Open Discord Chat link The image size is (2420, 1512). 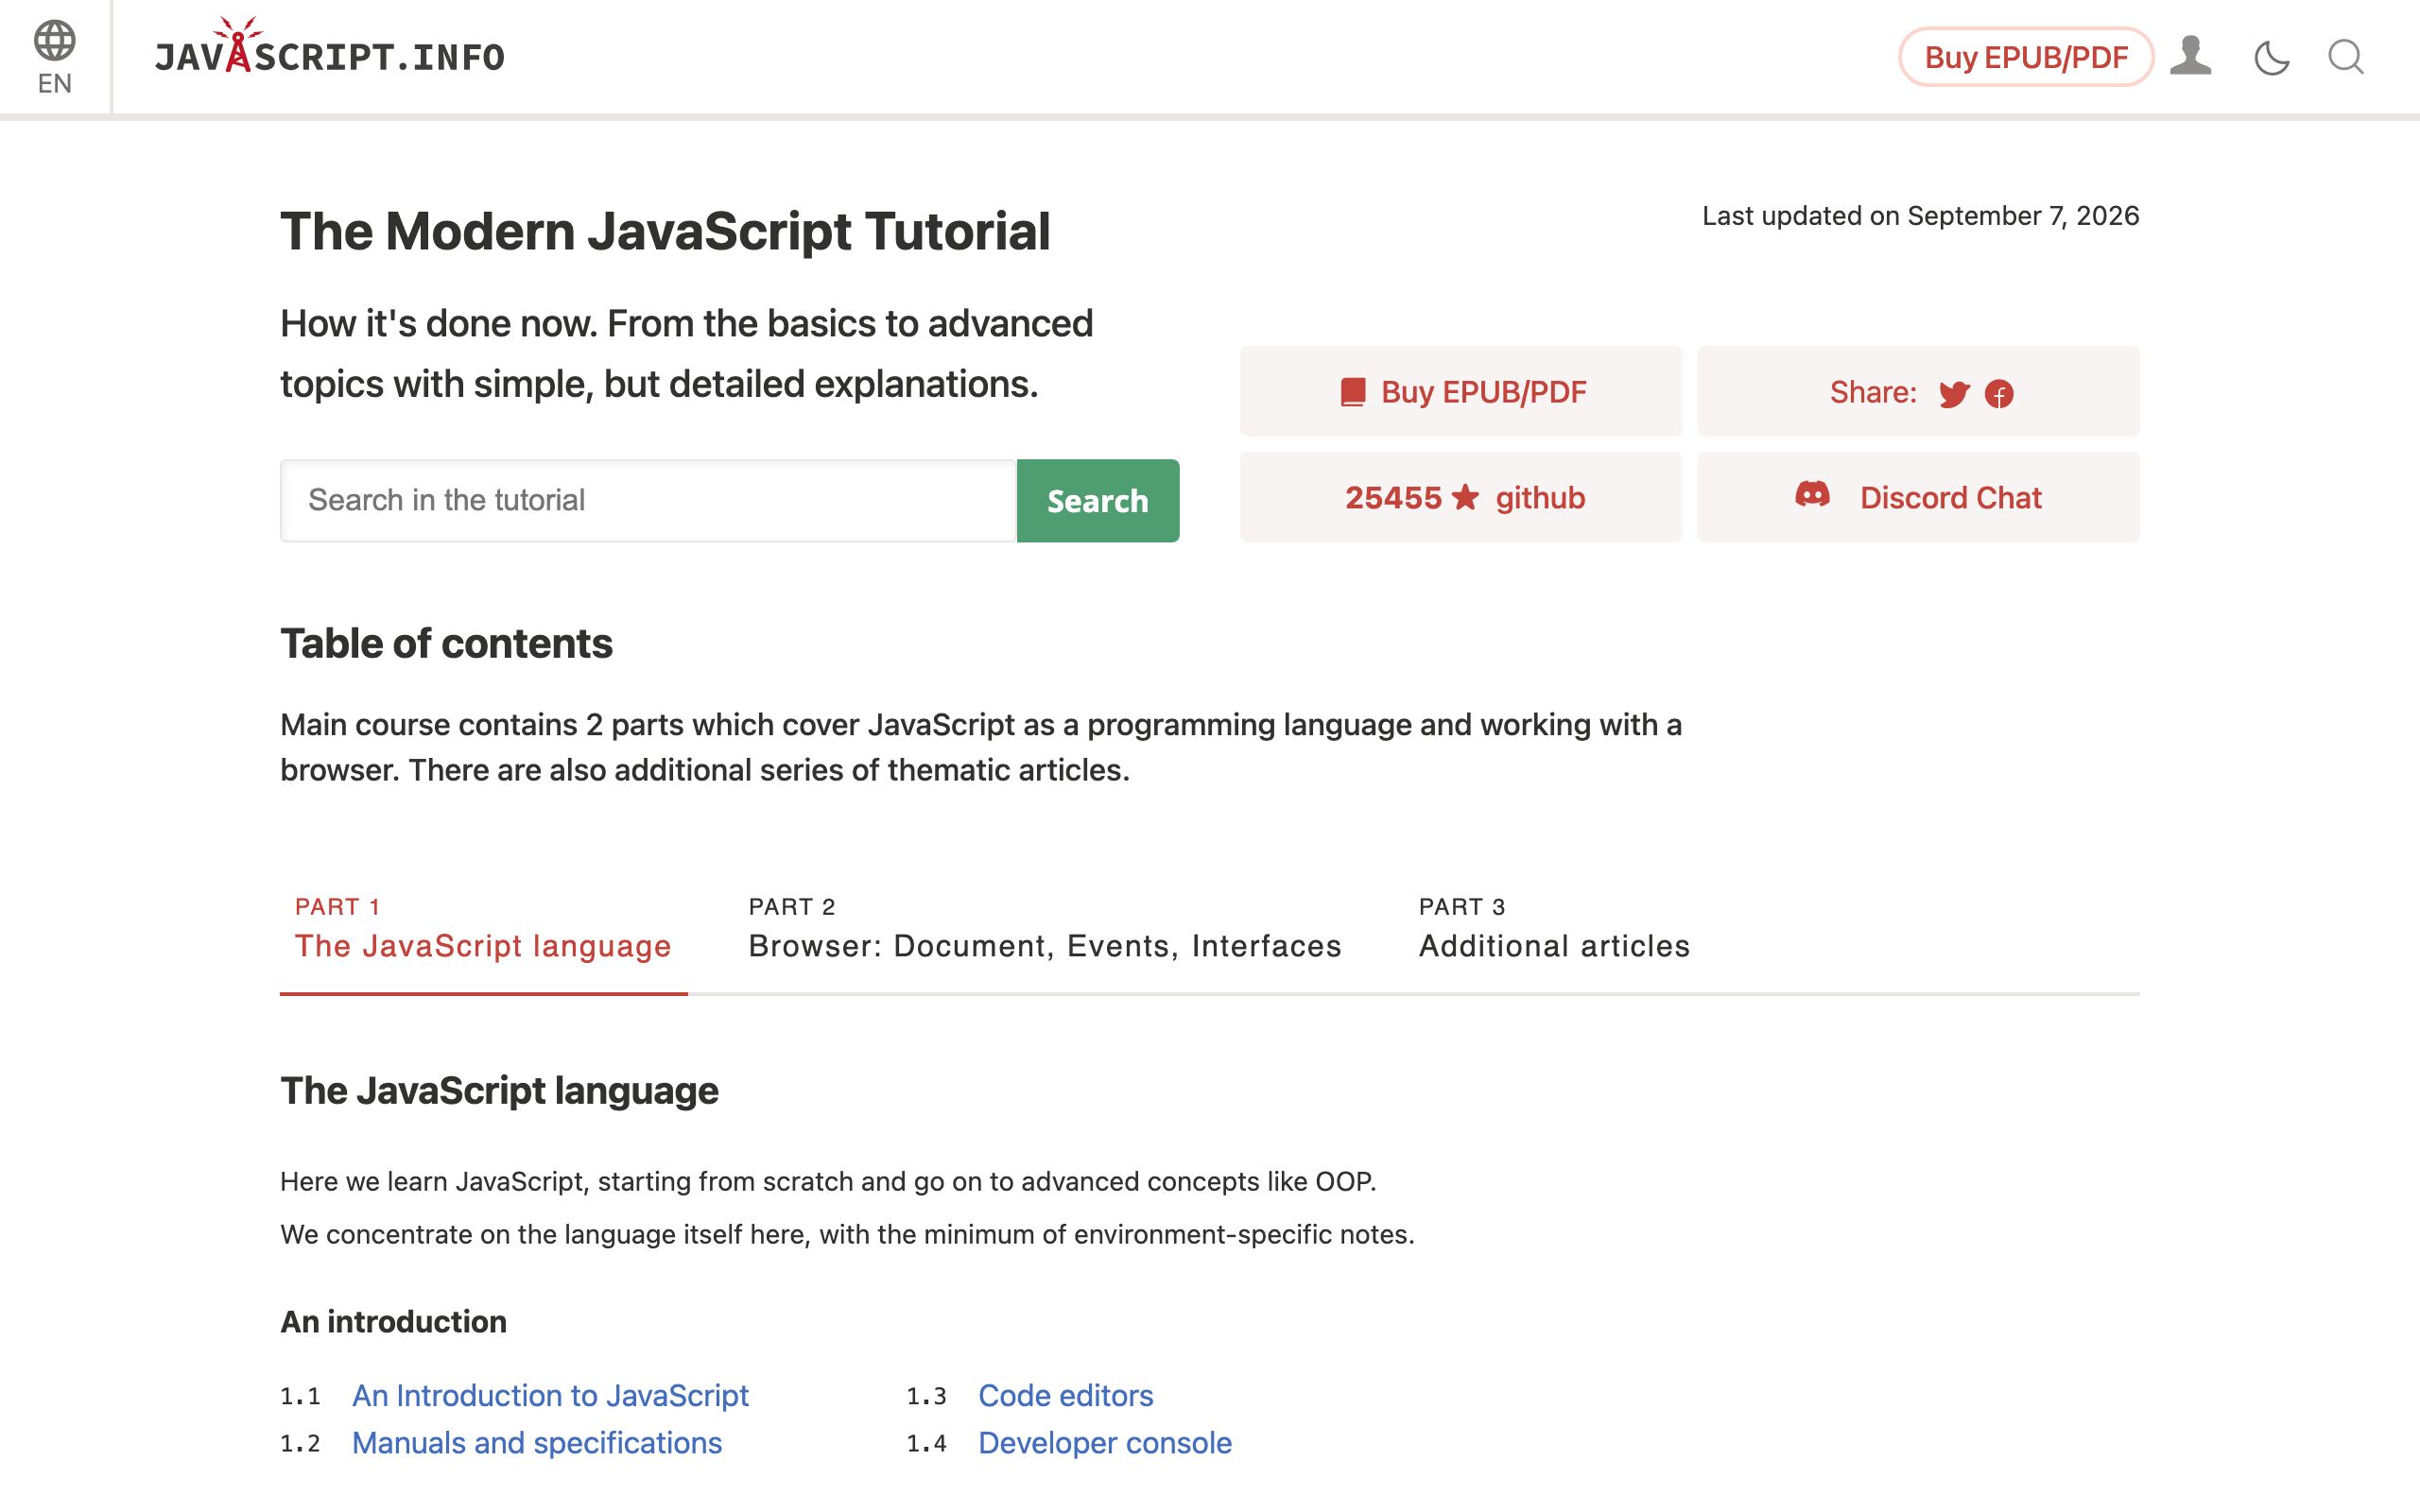[1918, 497]
